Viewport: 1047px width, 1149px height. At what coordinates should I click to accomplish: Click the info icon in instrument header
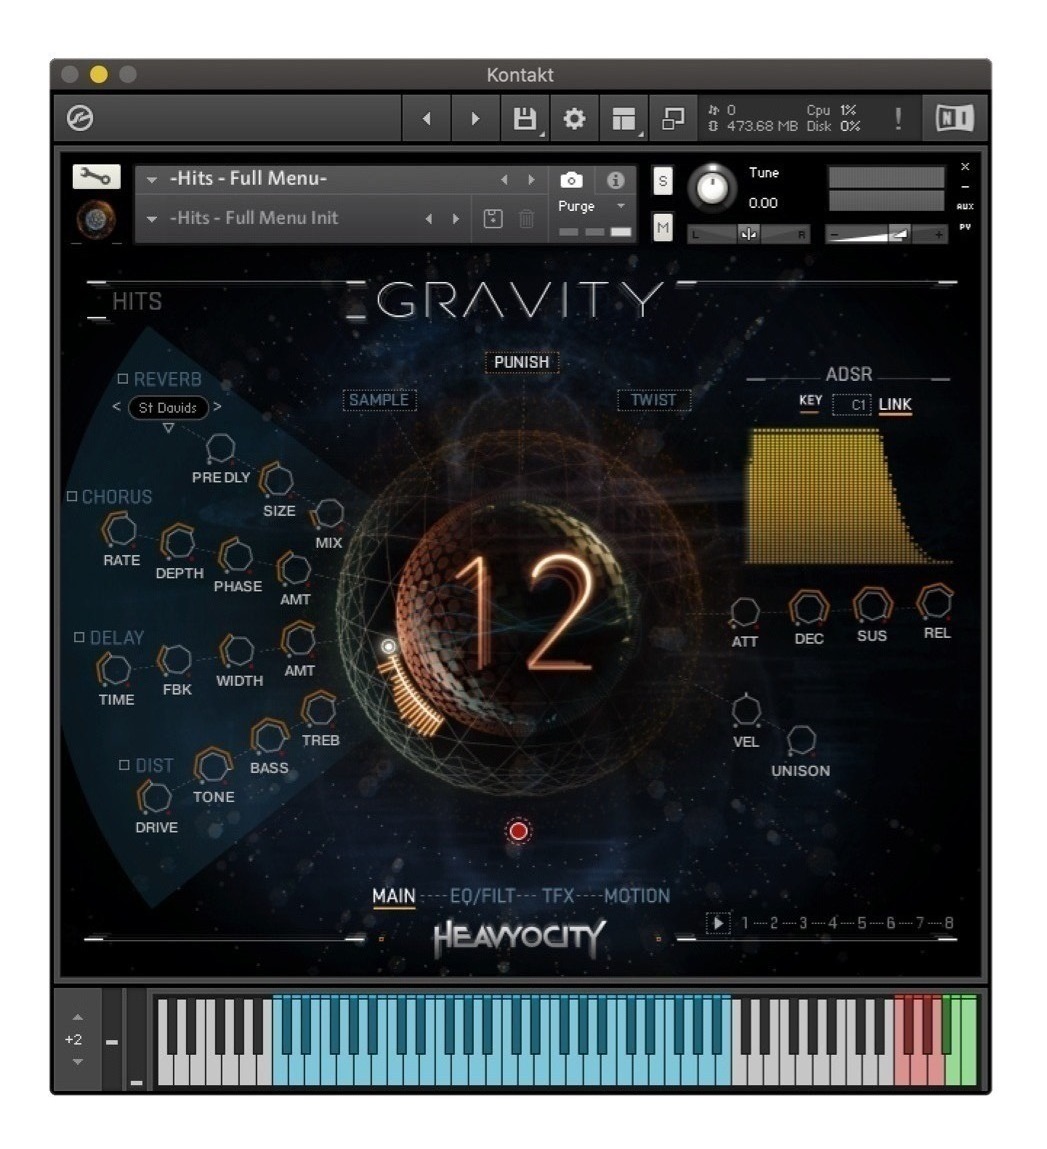tap(615, 180)
